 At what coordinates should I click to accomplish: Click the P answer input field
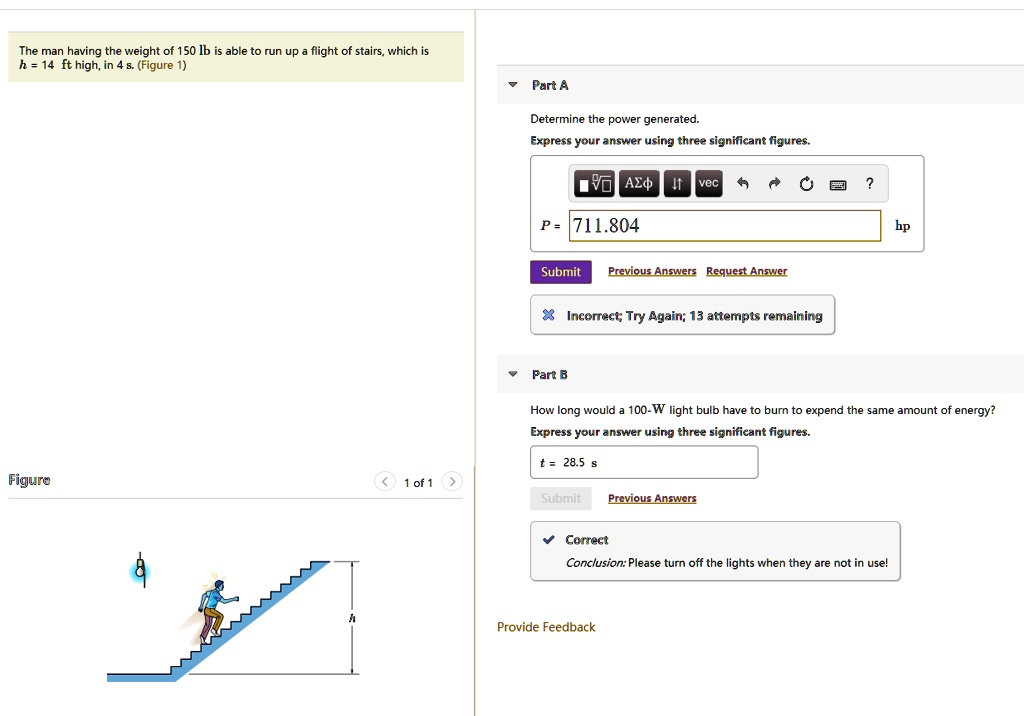click(725, 226)
